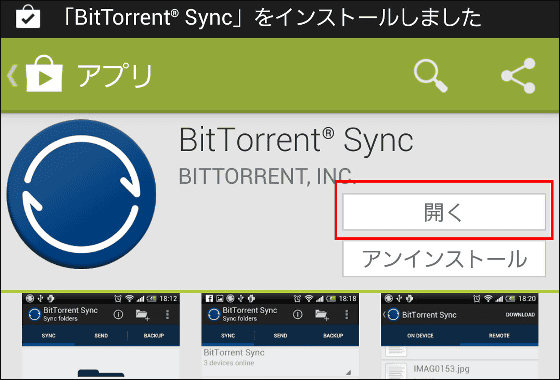This screenshot has width=560, height=380.
Task: Tap the BitTorrent® Sync app title
Action: (x=296, y=140)
